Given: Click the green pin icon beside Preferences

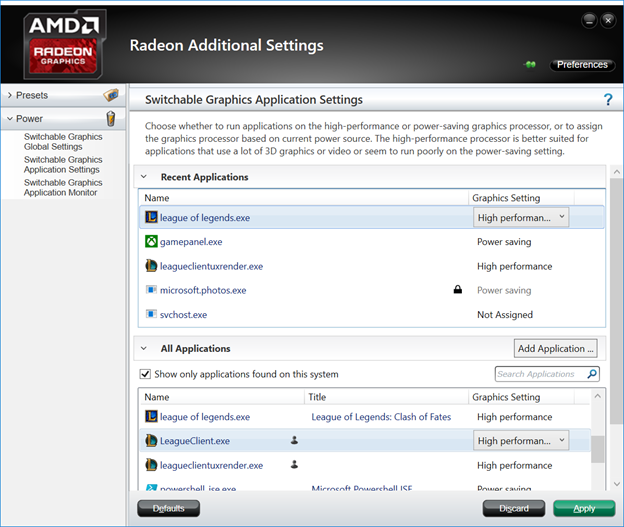Looking at the screenshot, I should (x=530, y=64).
